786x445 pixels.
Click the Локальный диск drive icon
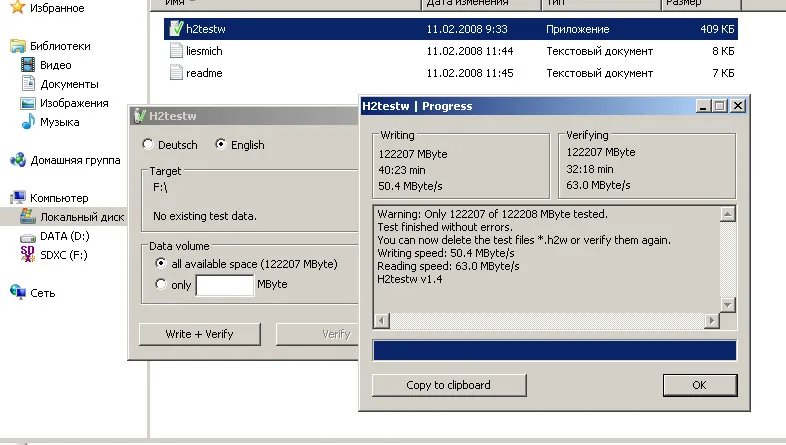tap(28, 216)
